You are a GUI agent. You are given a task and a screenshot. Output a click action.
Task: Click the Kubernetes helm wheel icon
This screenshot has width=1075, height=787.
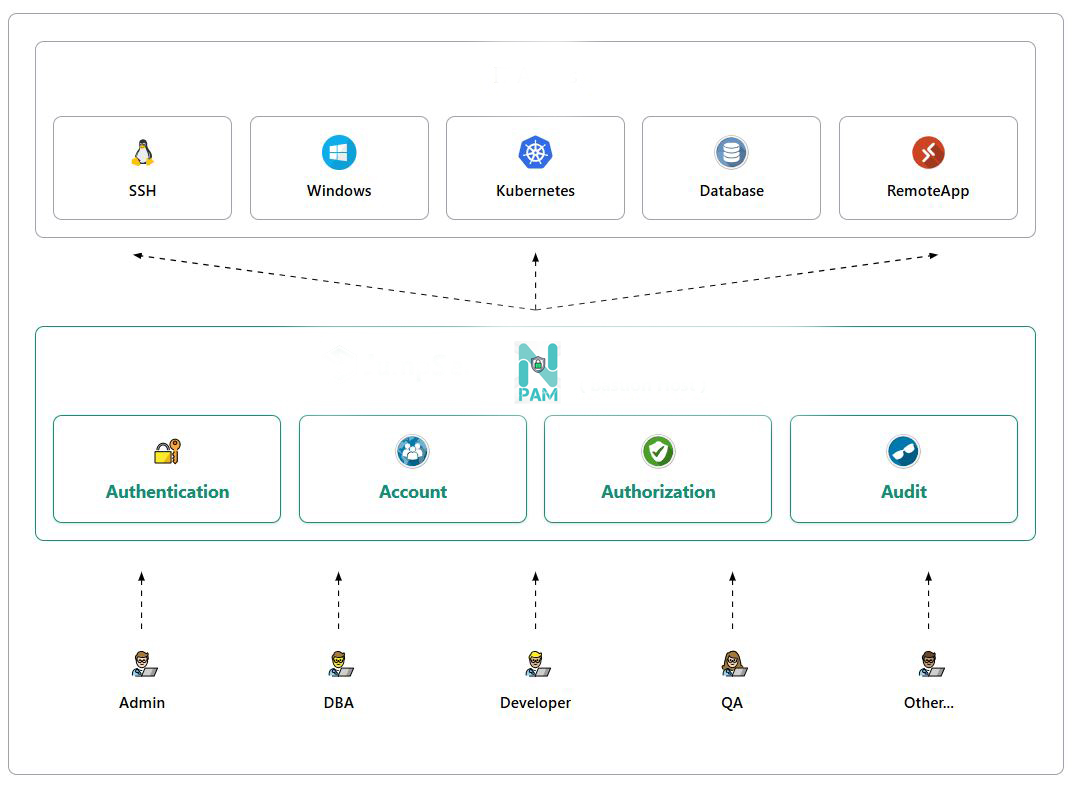click(535, 153)
